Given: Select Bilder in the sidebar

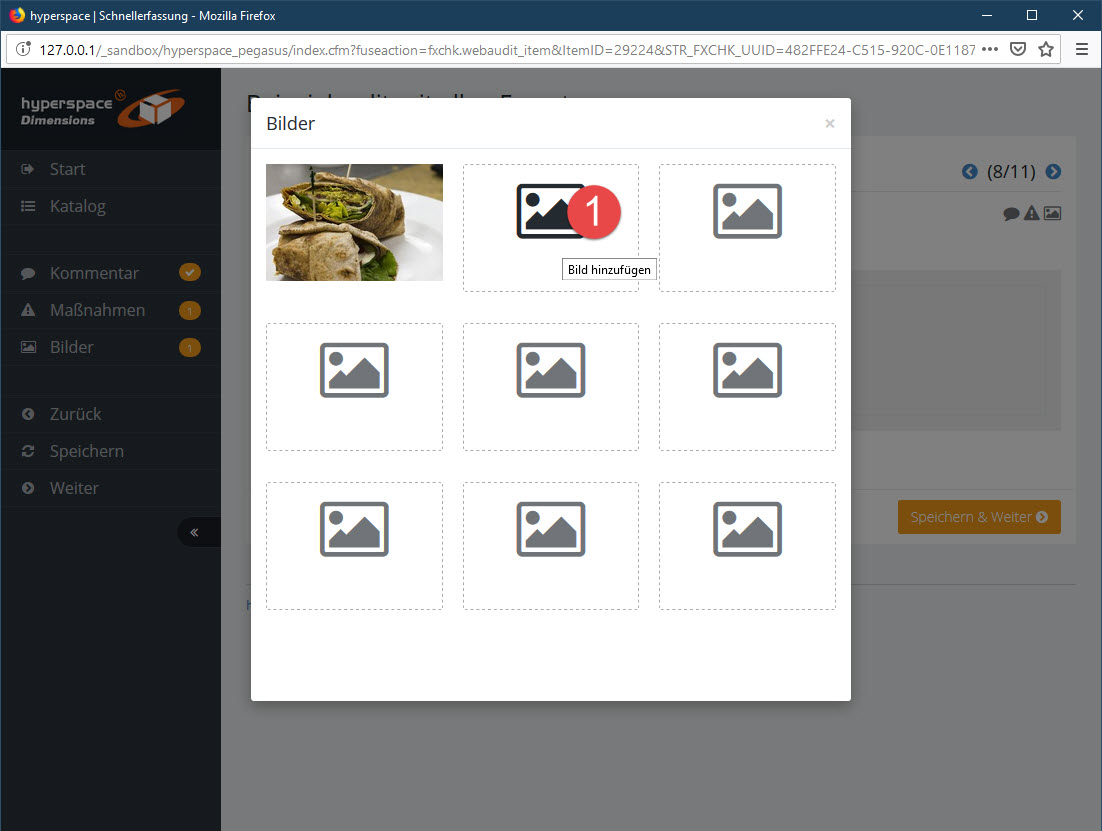Looking at the screenshot, I should 72,347.
